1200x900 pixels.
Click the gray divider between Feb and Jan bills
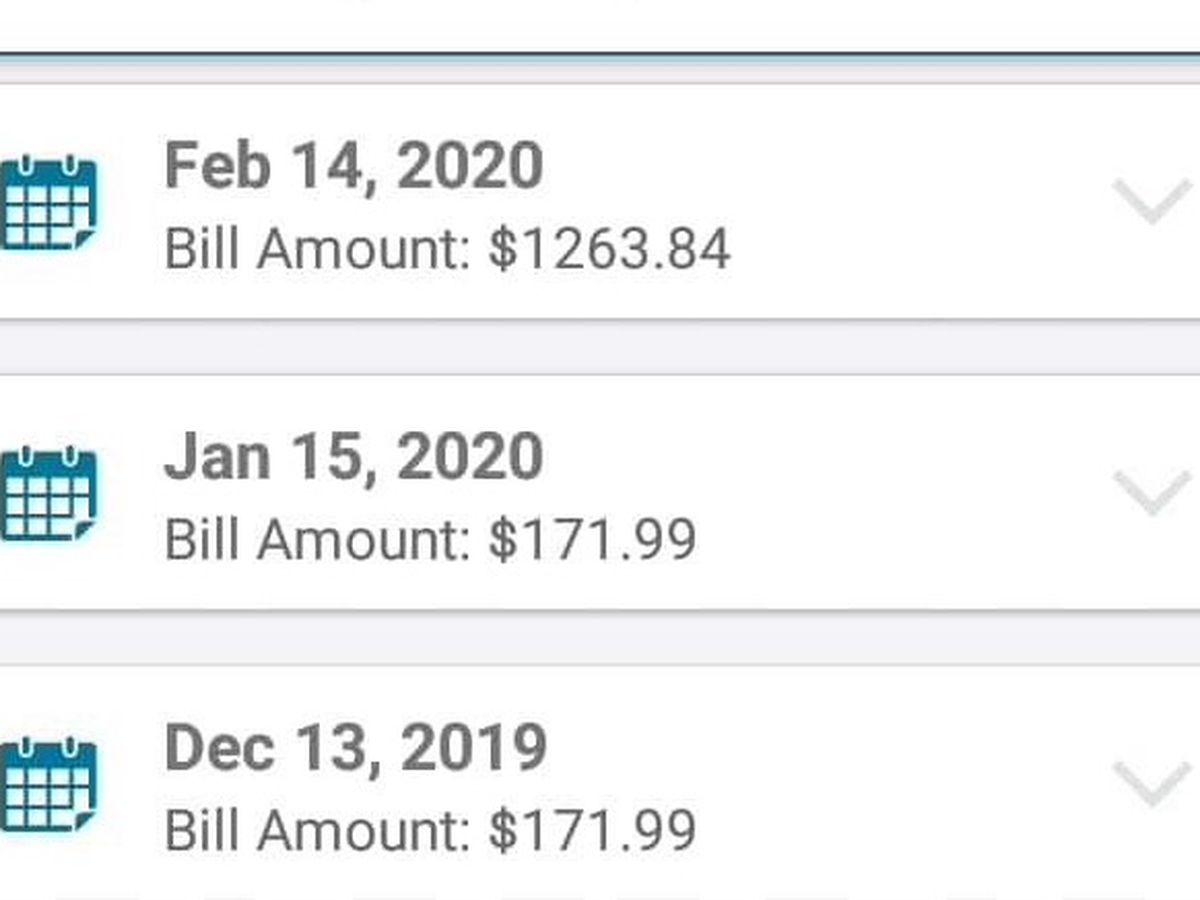tap(600, 348)
